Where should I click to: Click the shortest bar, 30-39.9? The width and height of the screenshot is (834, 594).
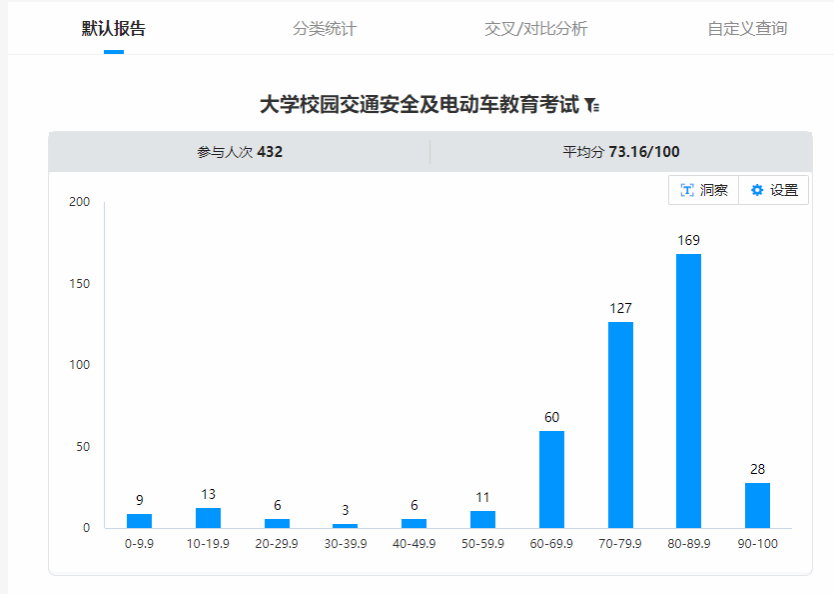pos(345,525)
